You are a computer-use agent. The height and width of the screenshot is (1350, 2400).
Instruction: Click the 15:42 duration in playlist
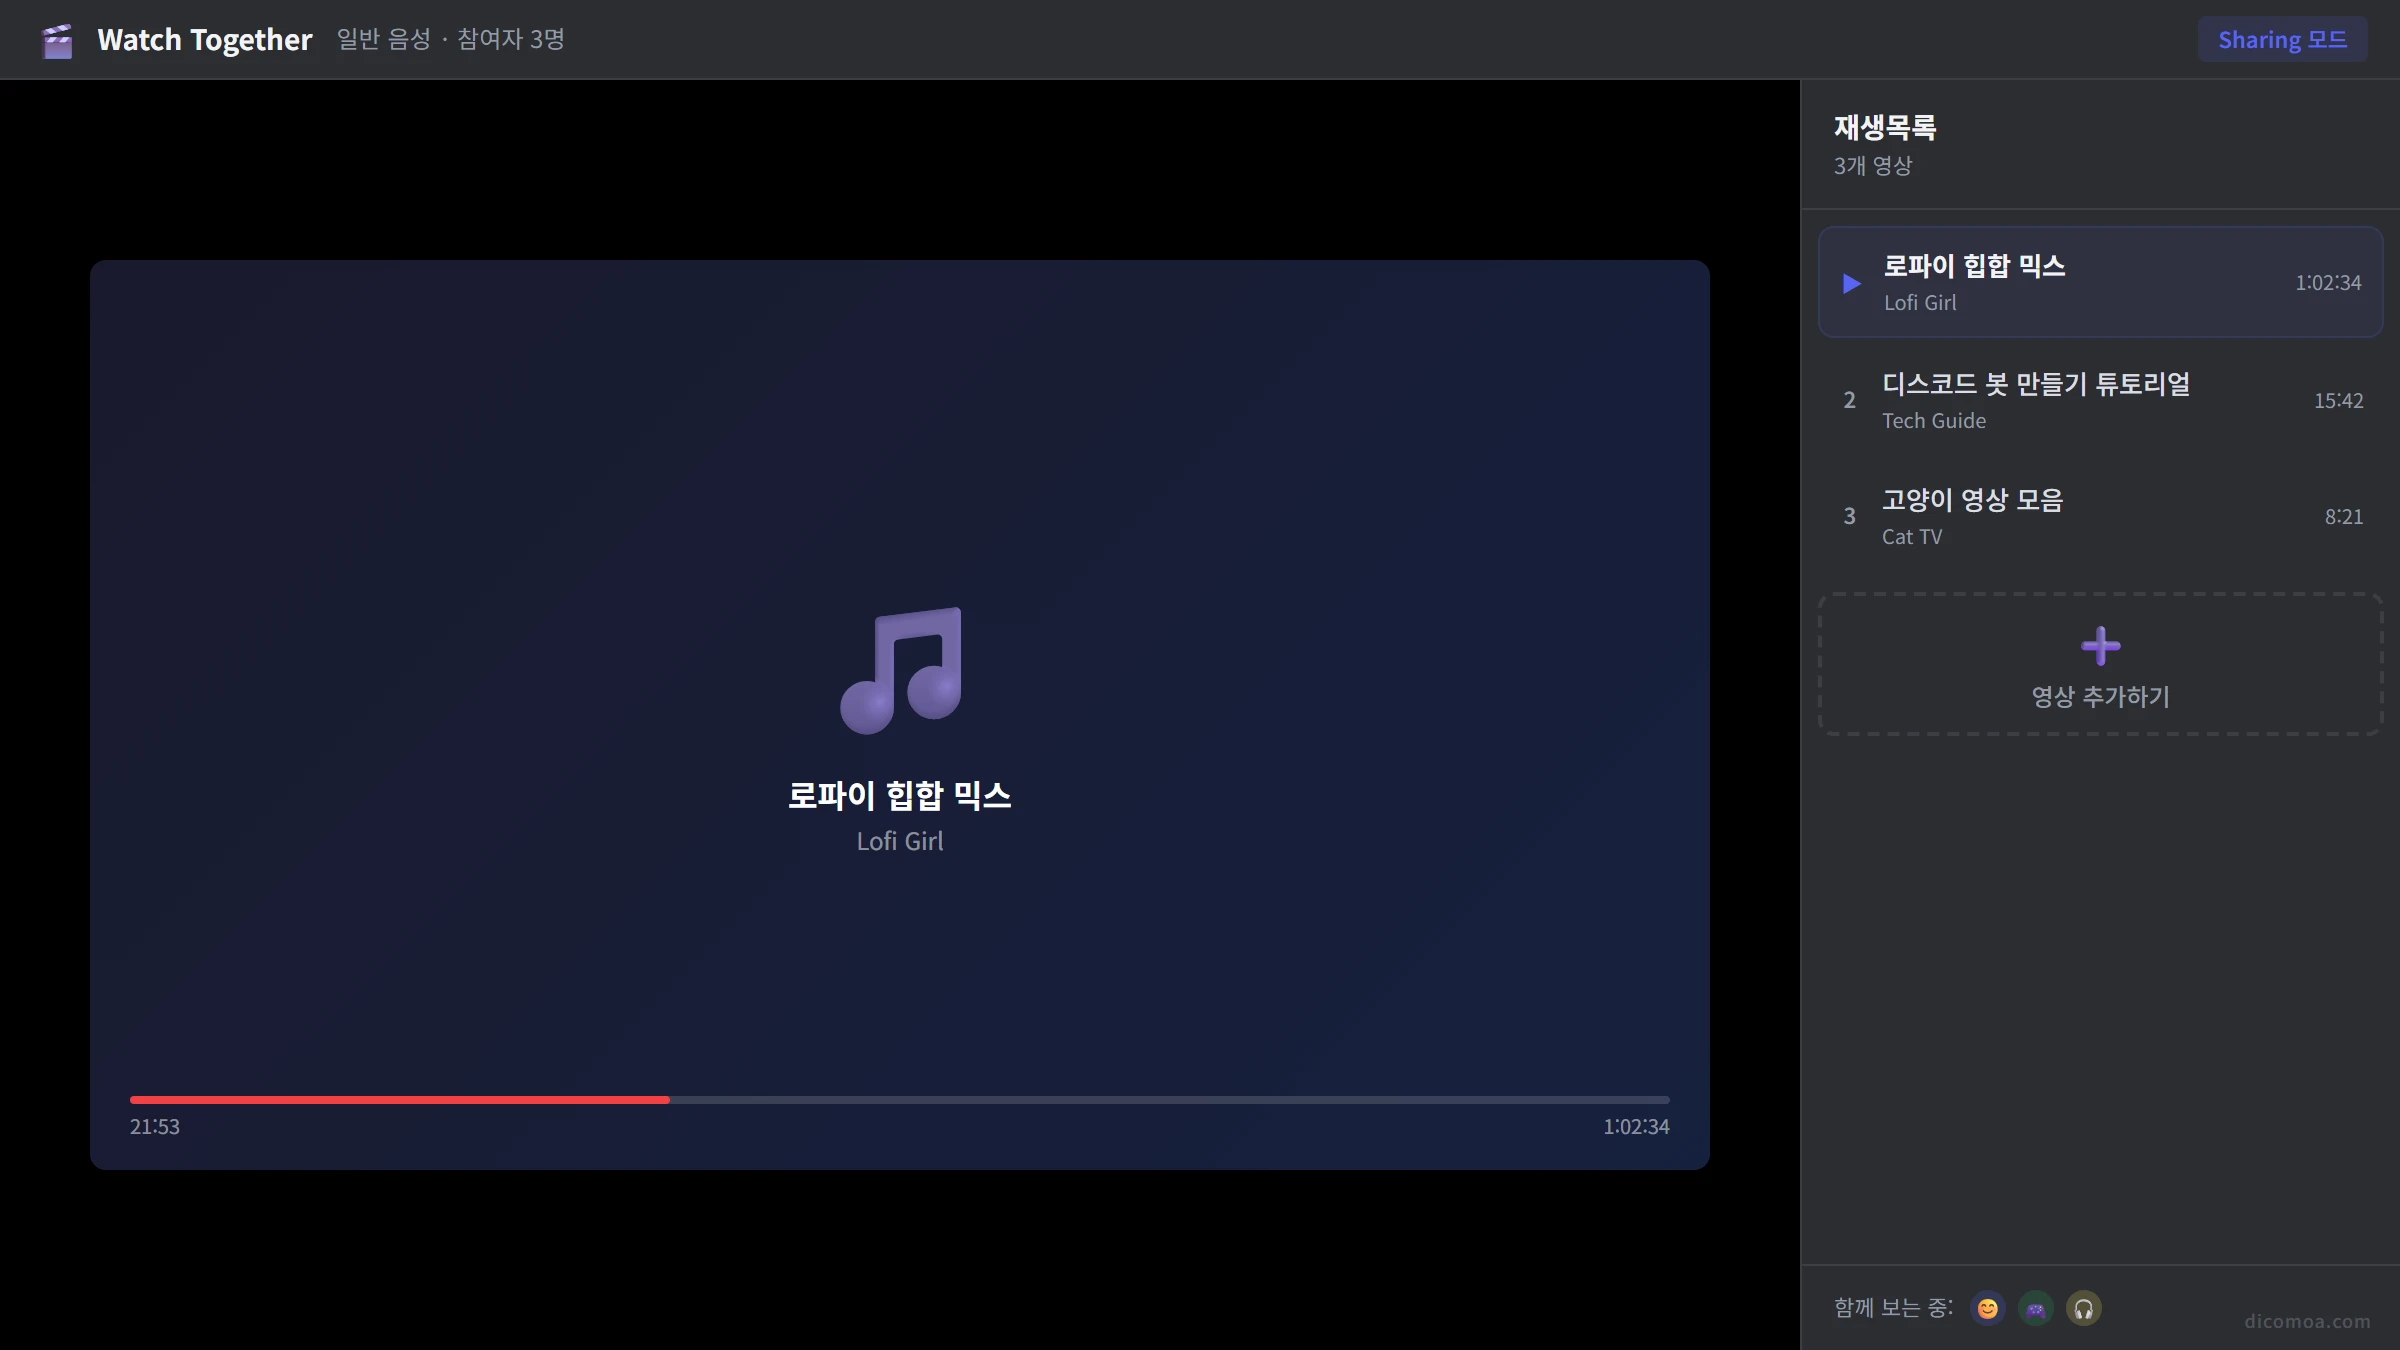[x=2338, y=401]
